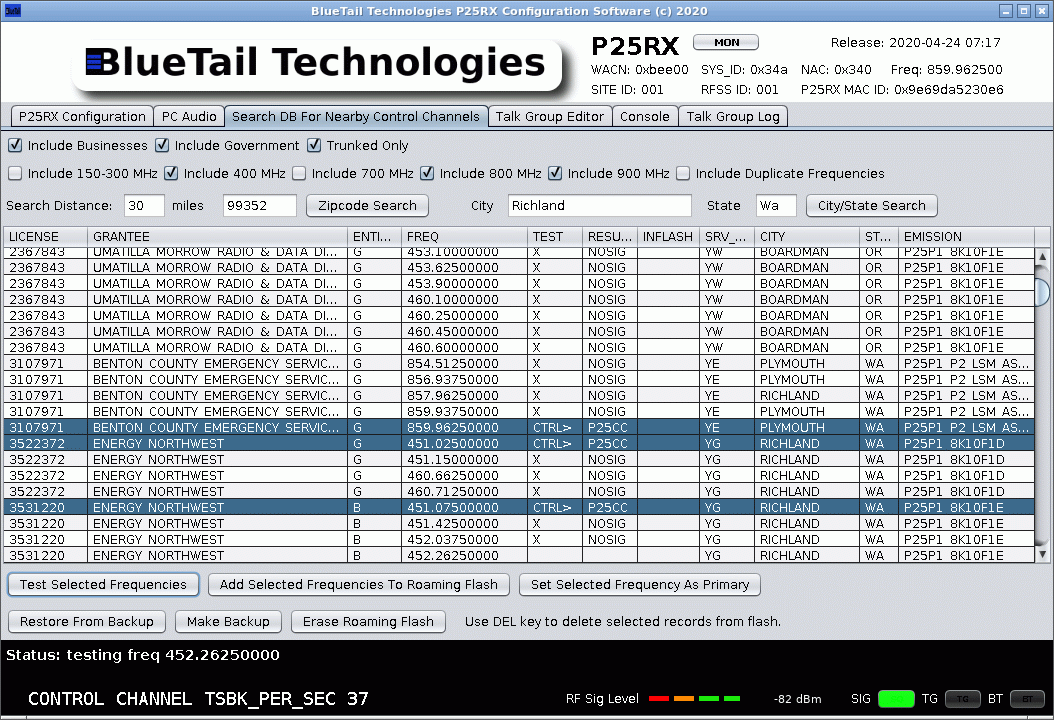Uncheck Include 400 MHz

pos(171,173)
